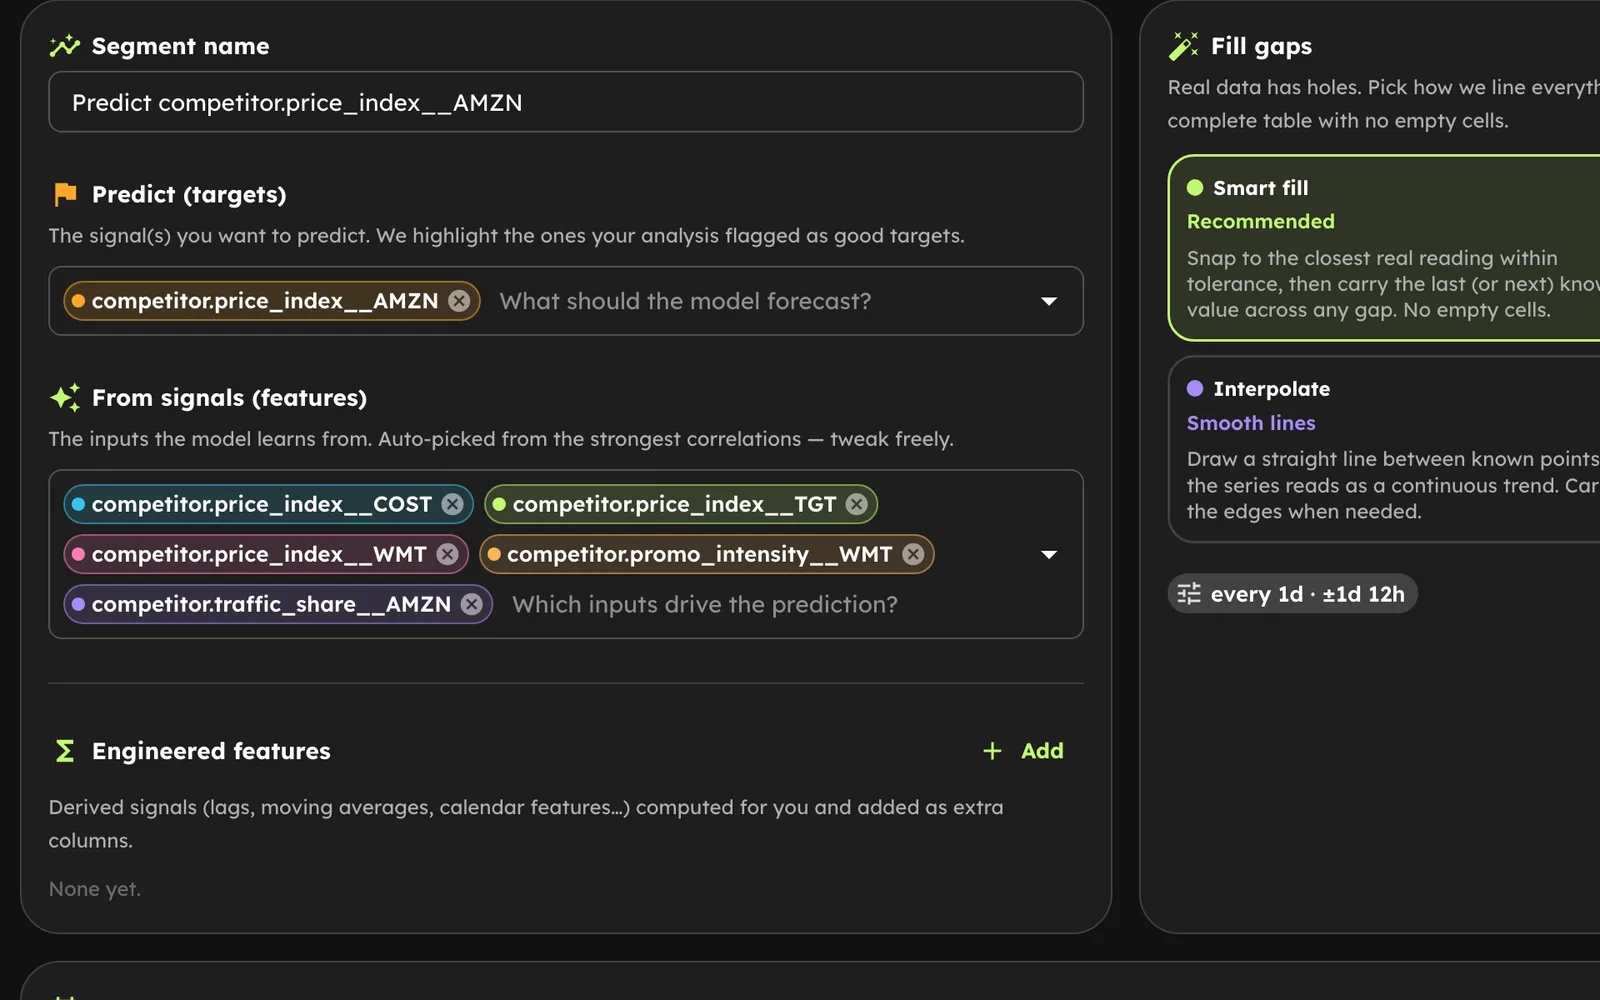Remove competitor.price_index__TGT feature chip

pos(857,504)
